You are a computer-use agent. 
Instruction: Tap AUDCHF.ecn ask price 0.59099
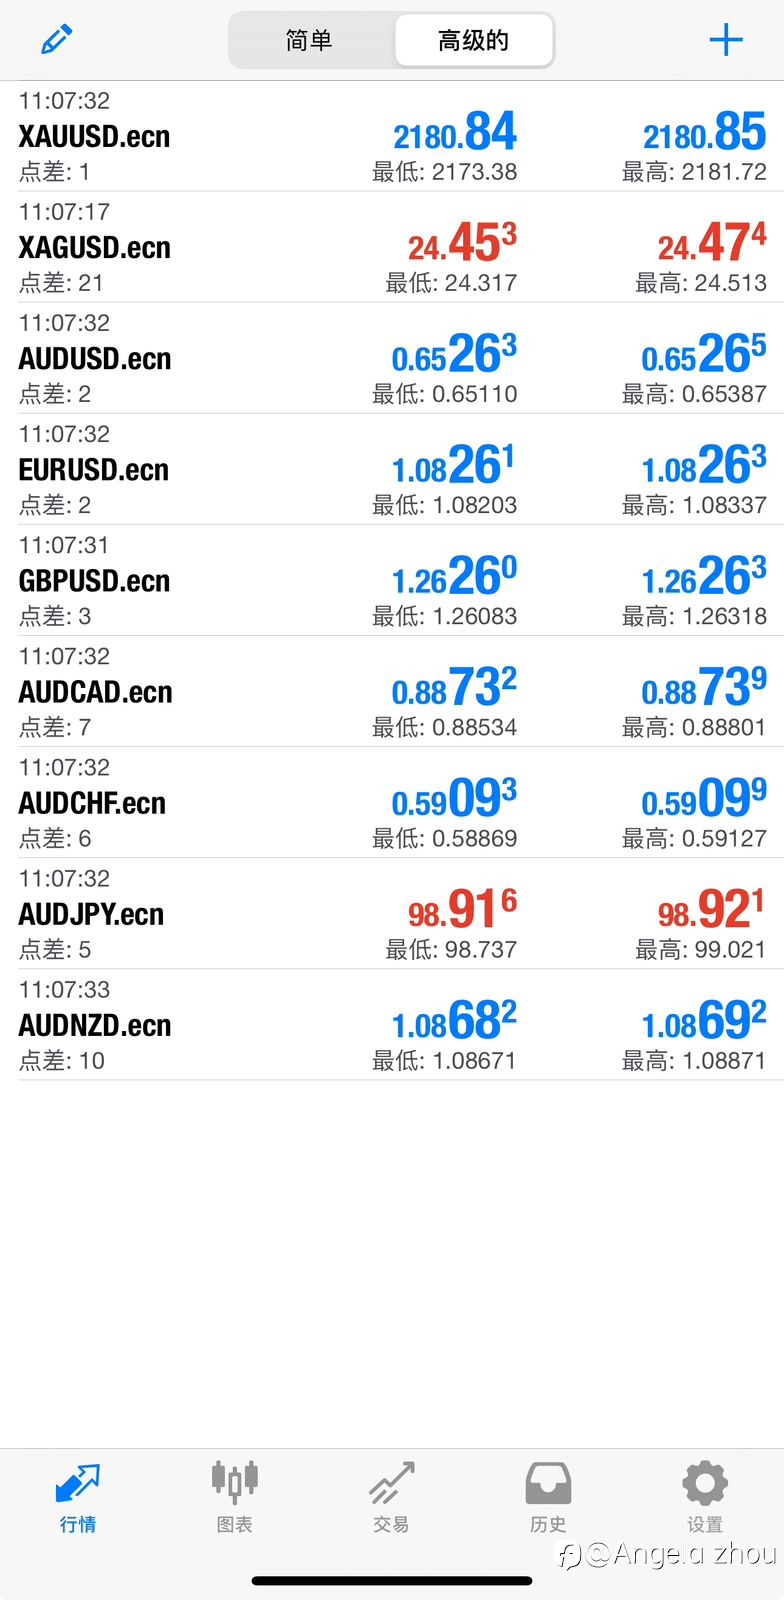coord(704,798)
